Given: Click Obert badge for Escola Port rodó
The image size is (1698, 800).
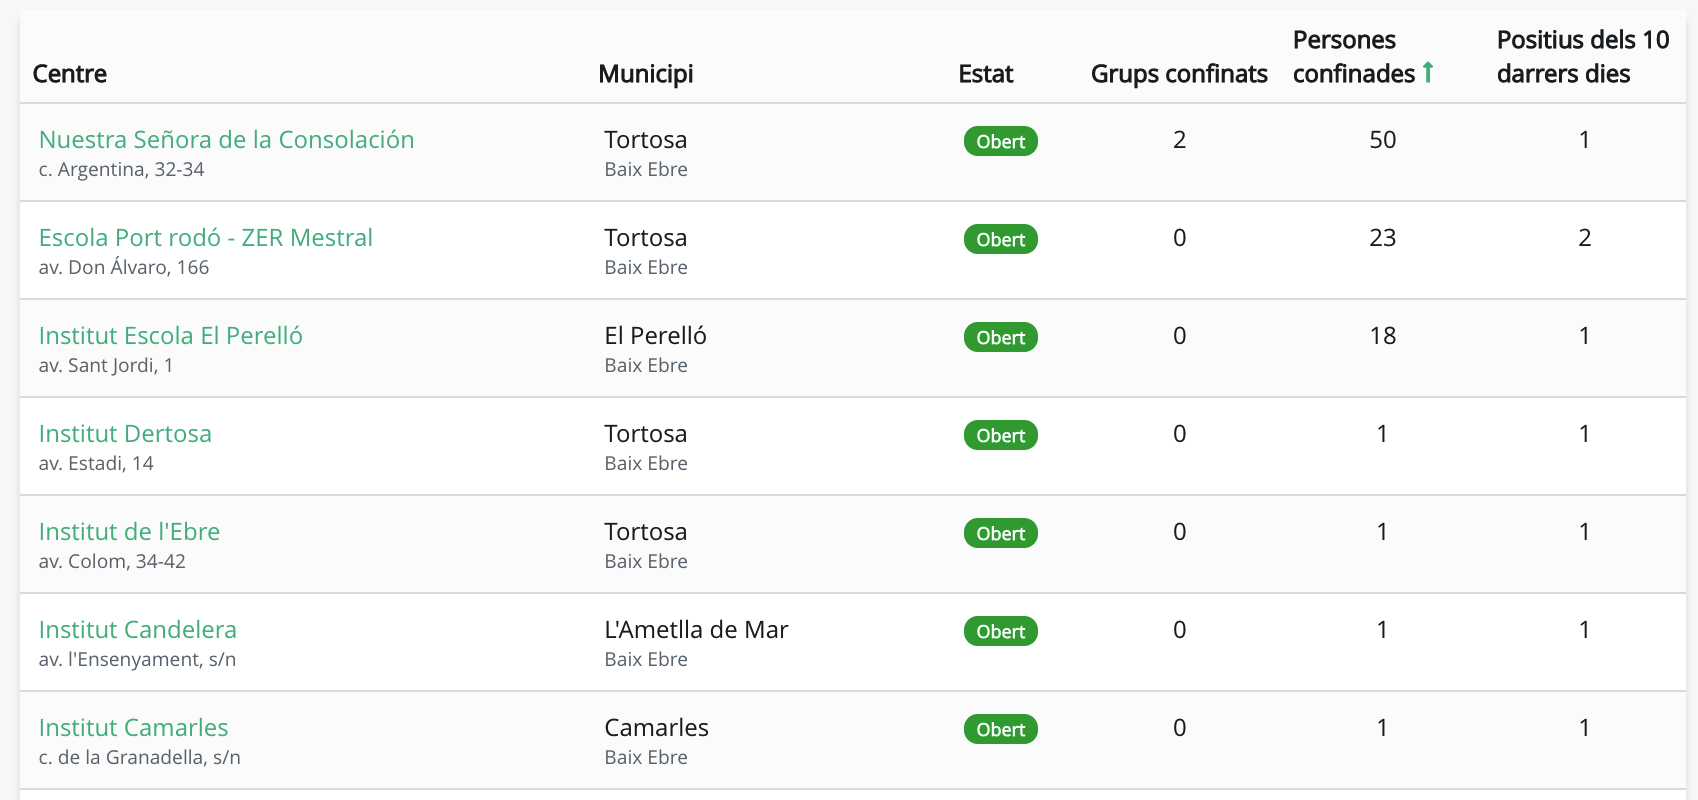Looking at the screenshot, I should tap(1000, 240).
